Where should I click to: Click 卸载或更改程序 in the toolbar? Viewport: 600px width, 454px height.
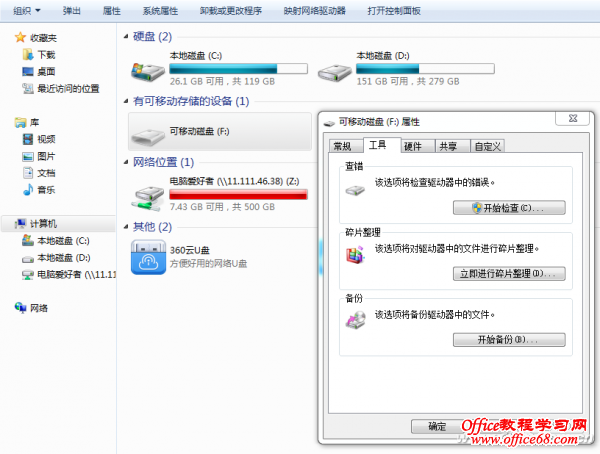231,11
